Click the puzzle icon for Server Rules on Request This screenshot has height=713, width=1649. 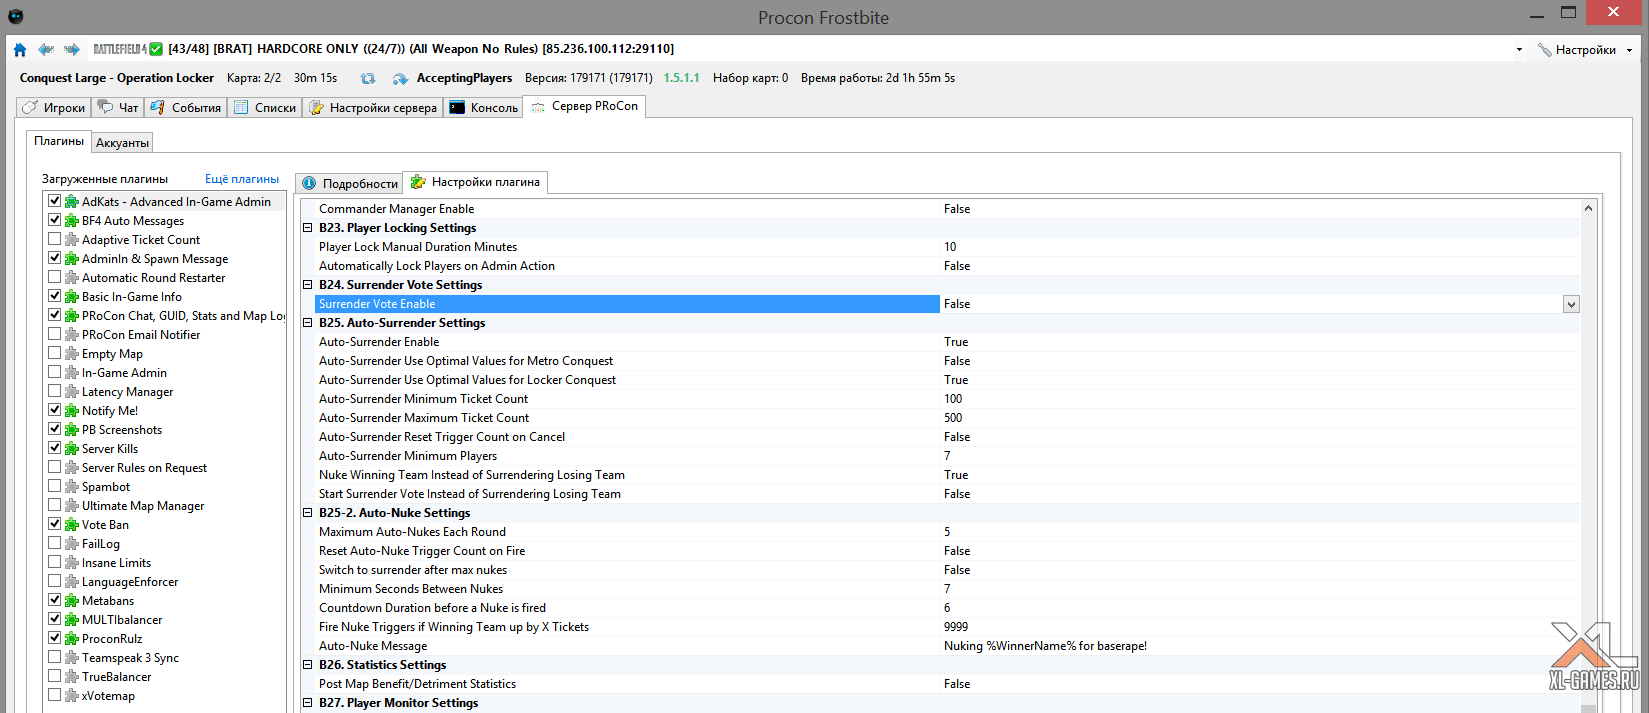72,468
